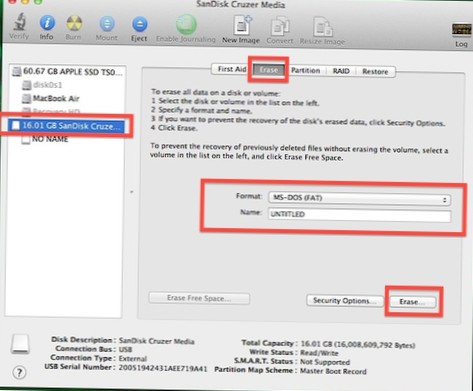The image size is (473, 391).
Task: Click Disk Description SanDisk Cruzer Media value
Action: pyautogui.click(x=156, y=341)
